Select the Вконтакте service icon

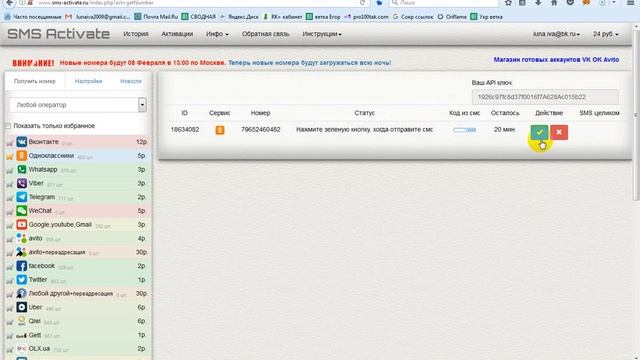(22, 142)
